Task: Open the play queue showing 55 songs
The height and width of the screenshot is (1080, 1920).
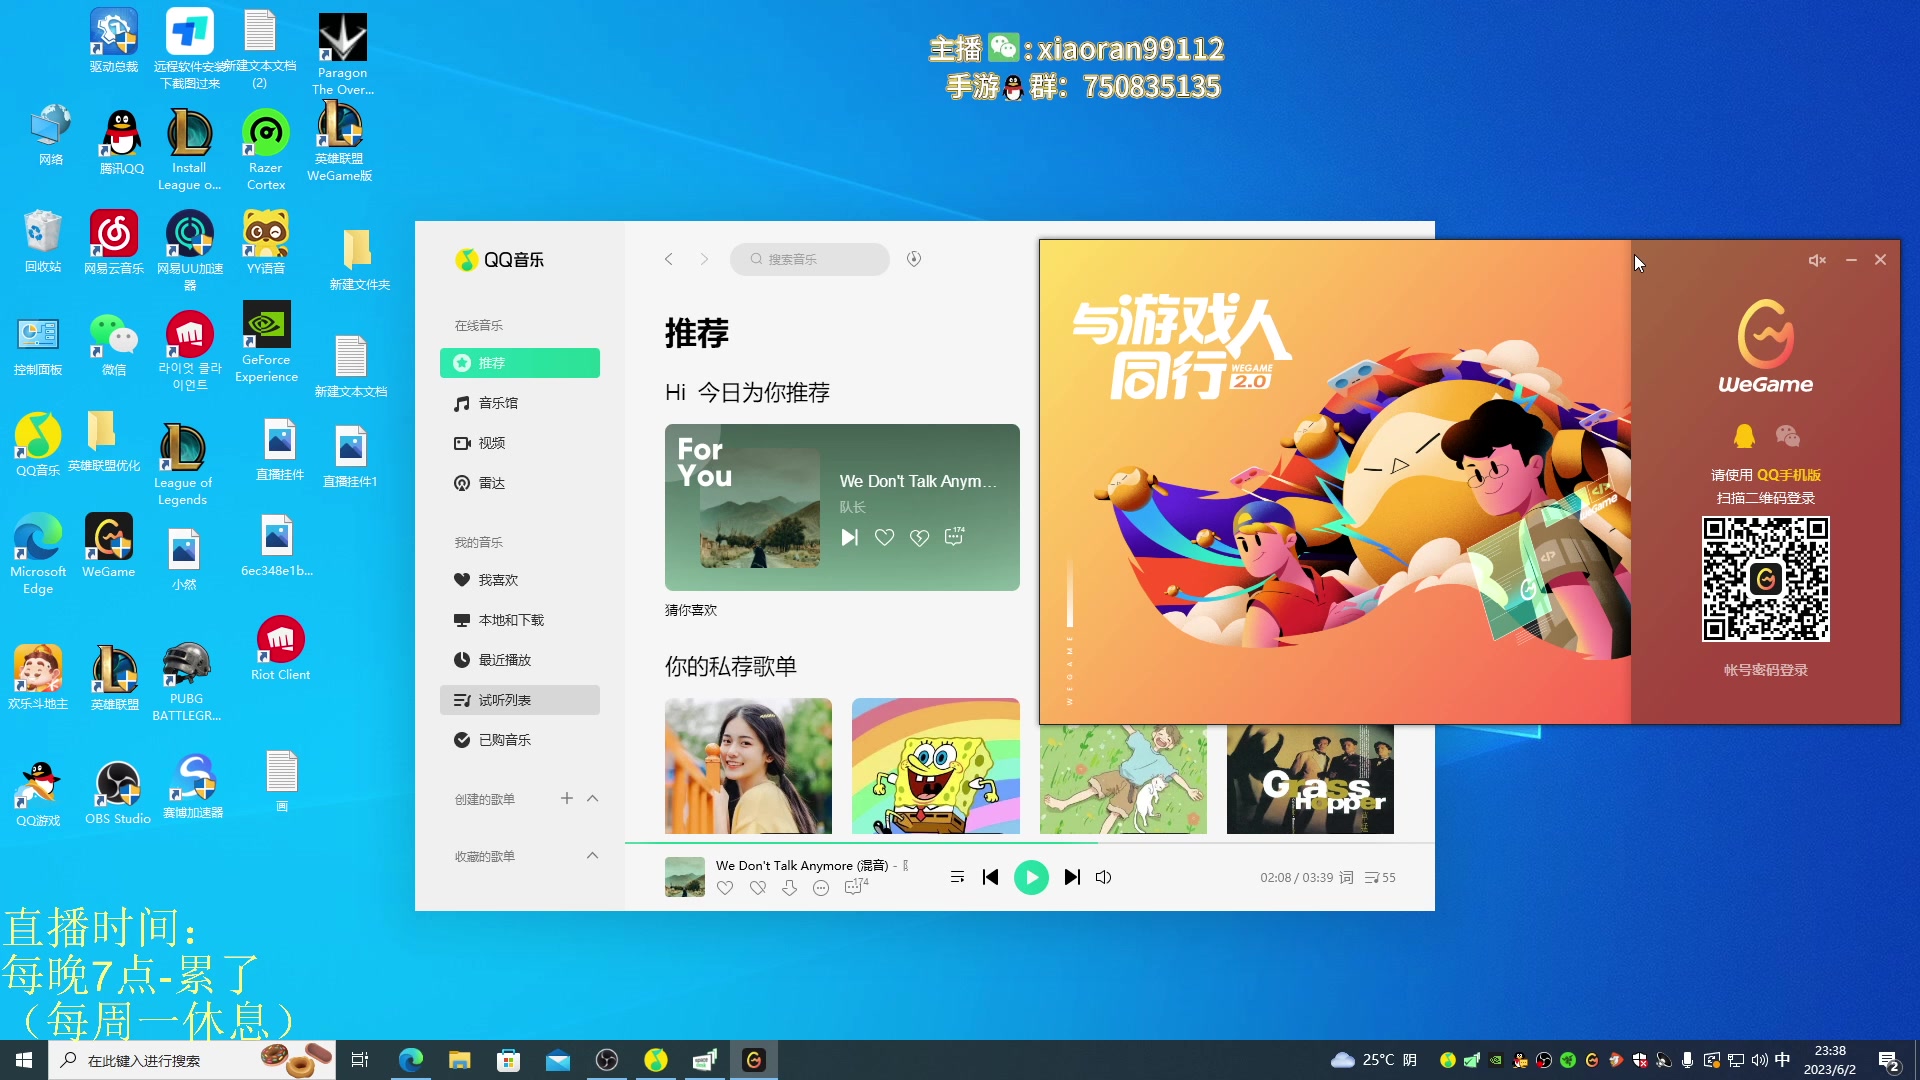Action: pyautogui.click(x=1380, y=877)
